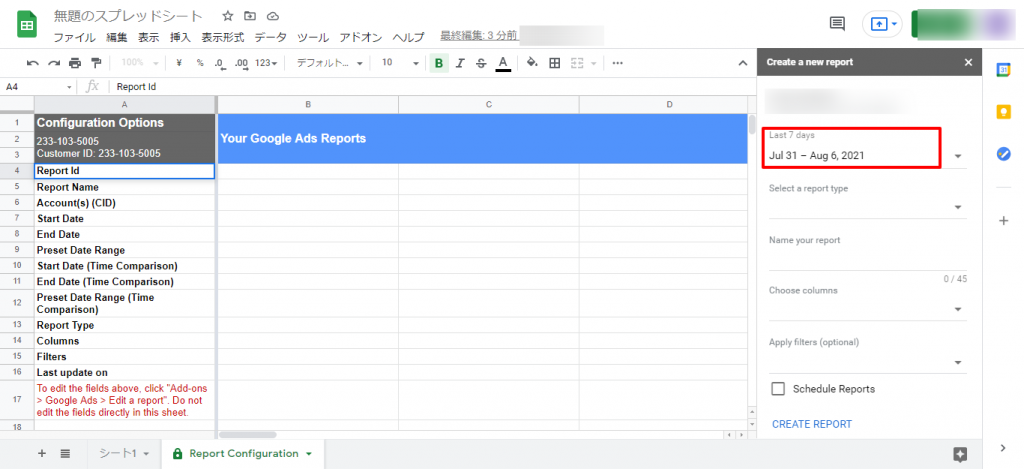Image resolution: width=1024 pixels, height=469 pixels.
Task: Open Report Configuration tab menu
Action: pos(309,453)
